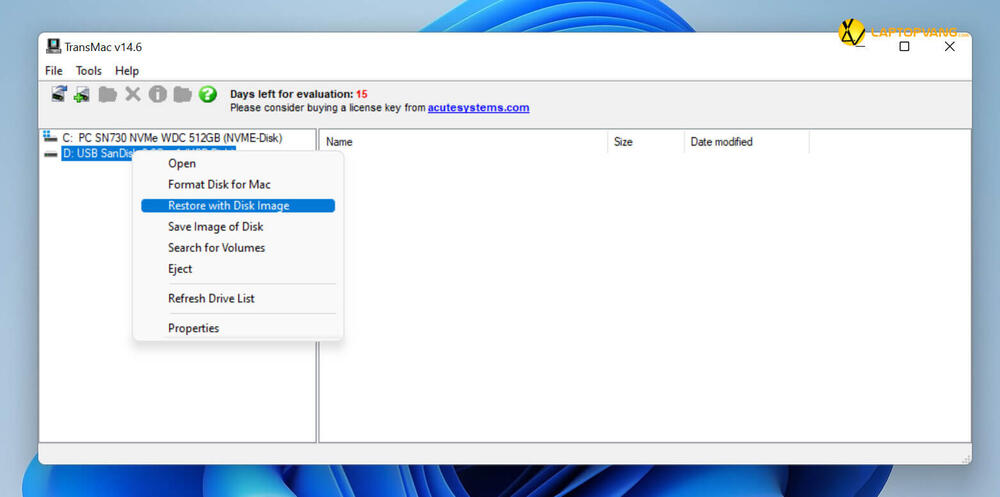Click the grayed-out info toolbar icon
This screenshot has height=497, width=1000.
coord(158,94)
